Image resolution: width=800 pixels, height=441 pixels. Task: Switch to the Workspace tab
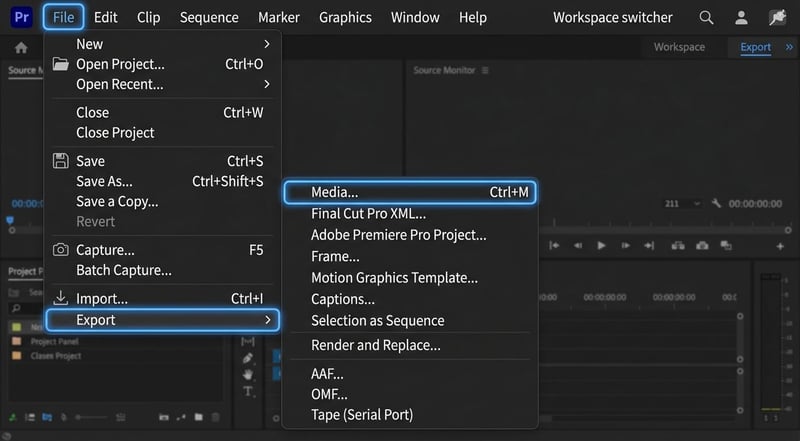[679, 47]
